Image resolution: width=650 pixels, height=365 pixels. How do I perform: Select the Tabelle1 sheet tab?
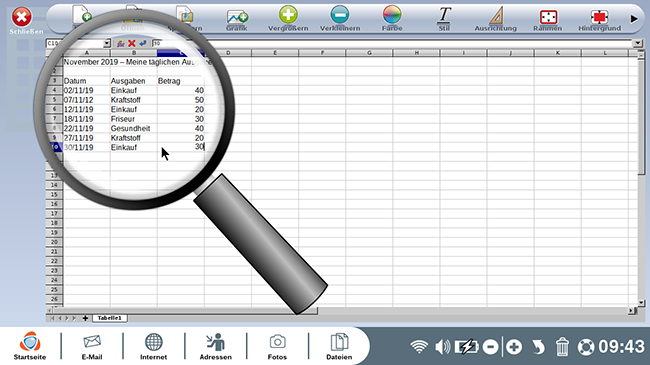point(109,318)
